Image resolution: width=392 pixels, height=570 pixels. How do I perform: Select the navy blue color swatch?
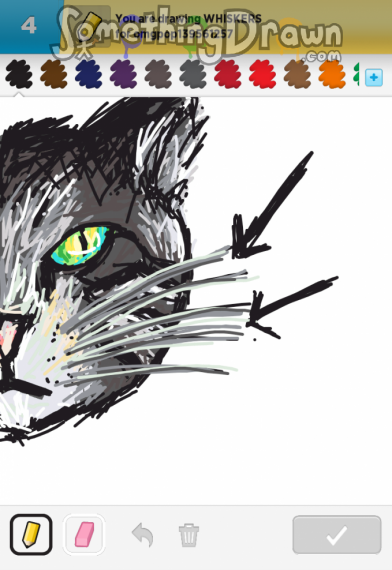88,74
